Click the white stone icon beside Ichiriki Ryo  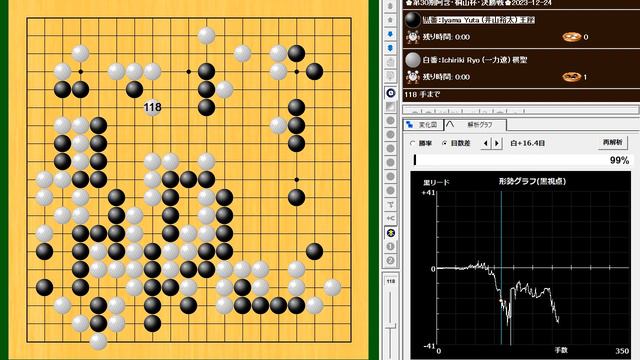pos(413,60)
